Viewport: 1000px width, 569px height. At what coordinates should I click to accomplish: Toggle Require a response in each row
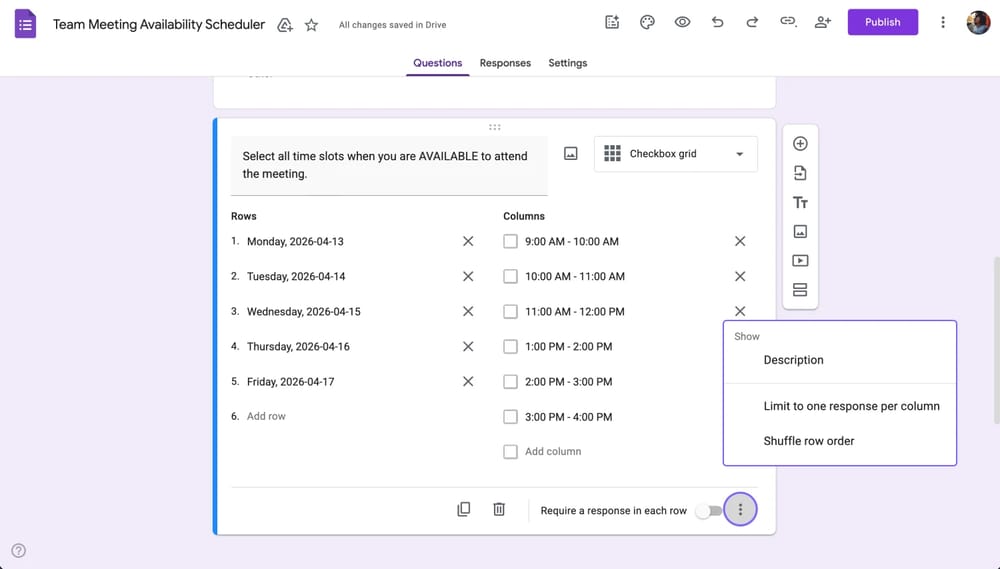coord(708,511)
